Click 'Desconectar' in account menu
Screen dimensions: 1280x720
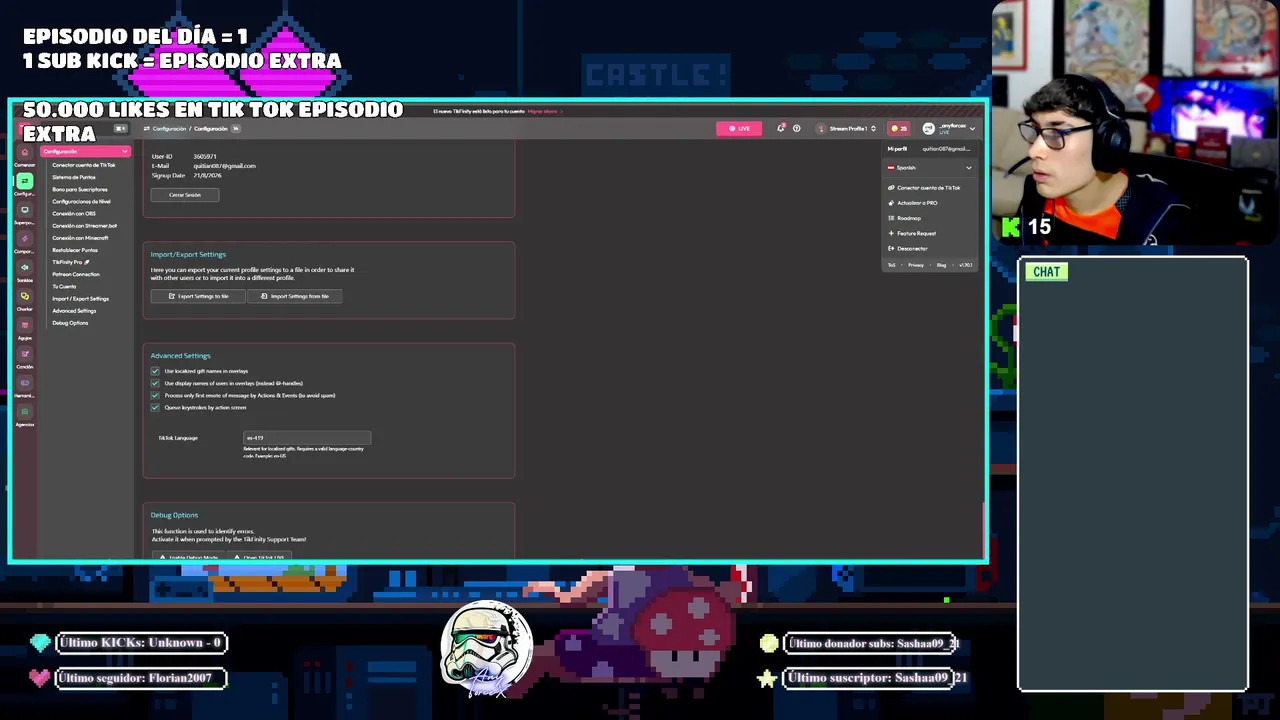click(x=908, y=248)
